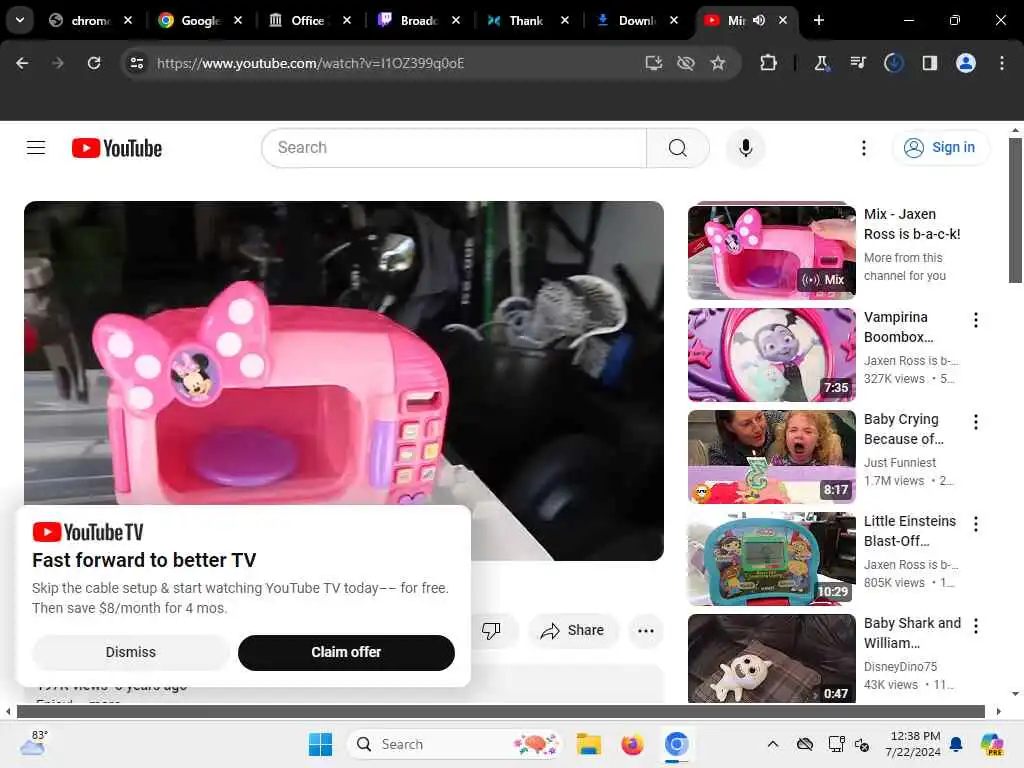Open the YouTube hamburger guide menu

pos(36,148)
